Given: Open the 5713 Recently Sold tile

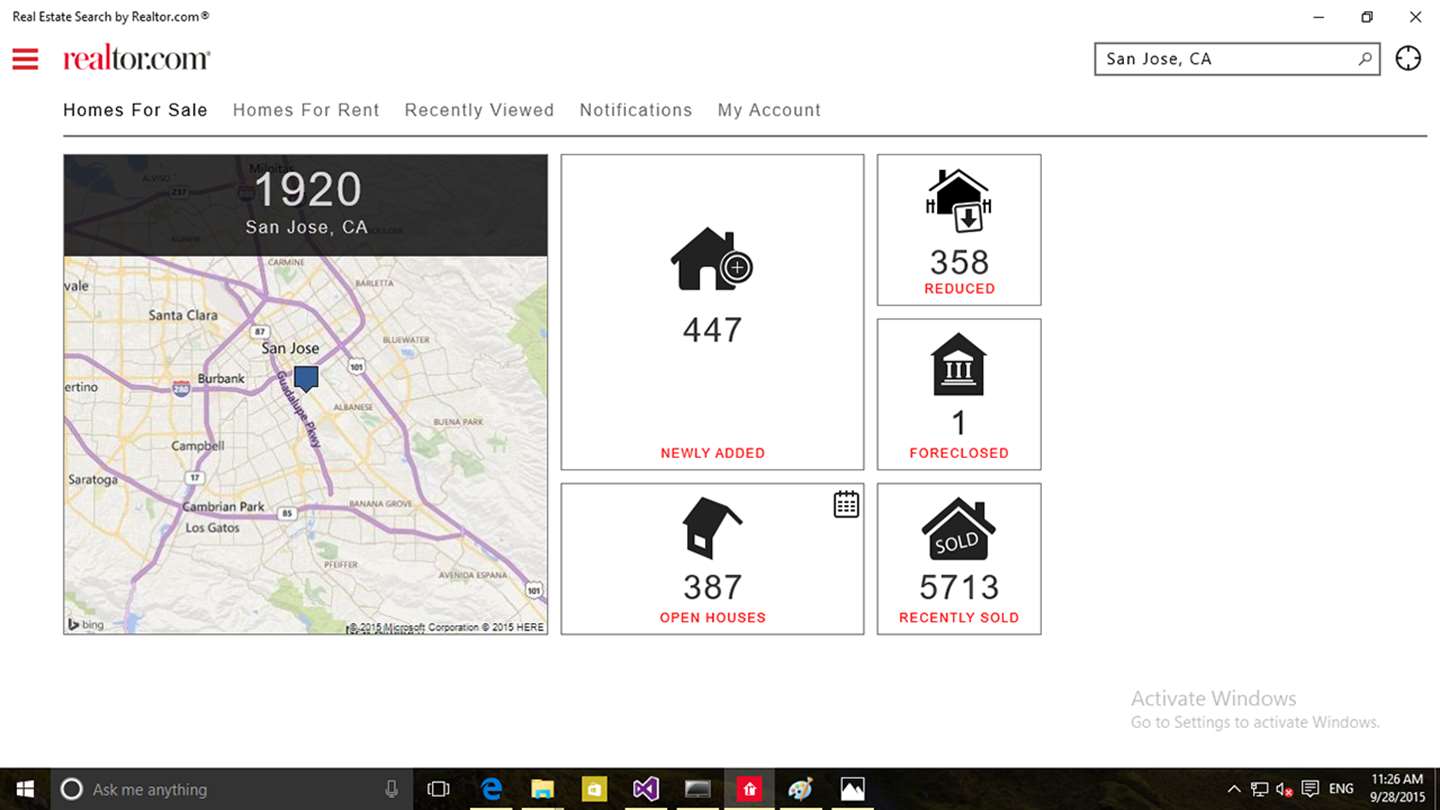Looking at the screenshot, I should (959, 559).
